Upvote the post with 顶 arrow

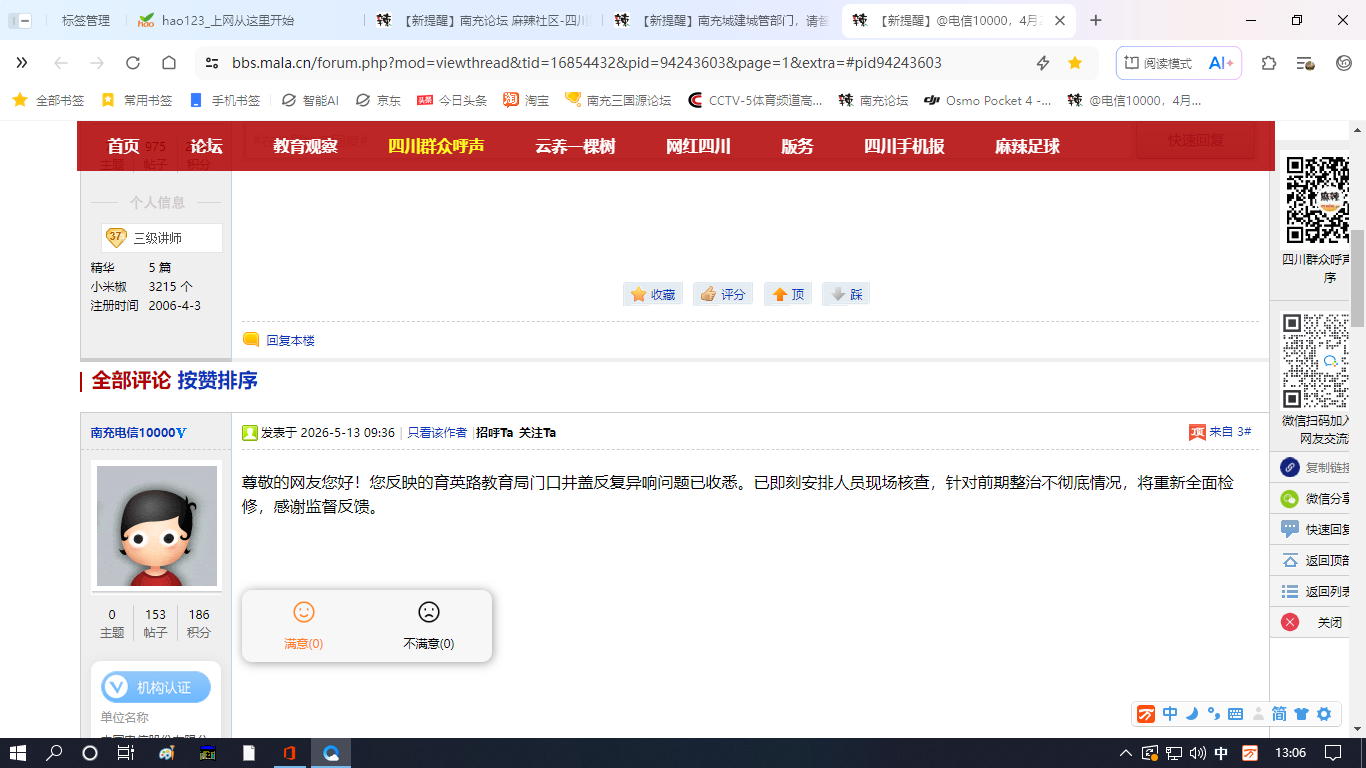pyautogui.click(x=788, y=294)
